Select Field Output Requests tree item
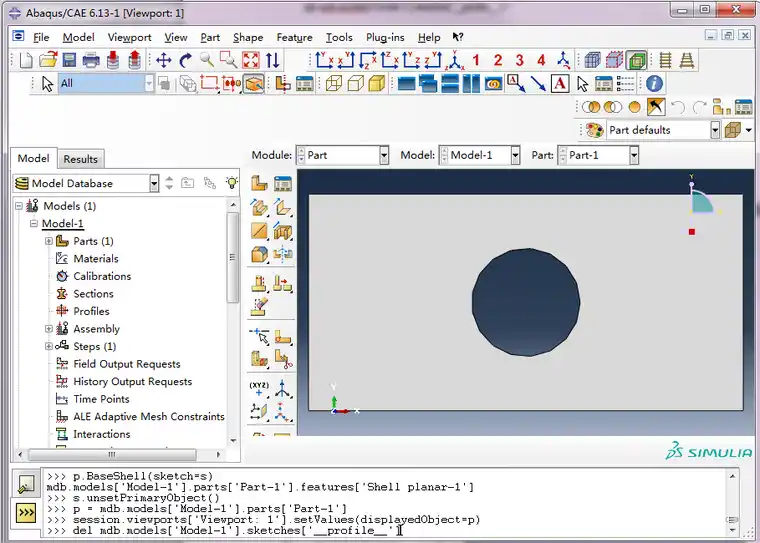The width and height of the screenshot is (760, 543). coord(127,364)
